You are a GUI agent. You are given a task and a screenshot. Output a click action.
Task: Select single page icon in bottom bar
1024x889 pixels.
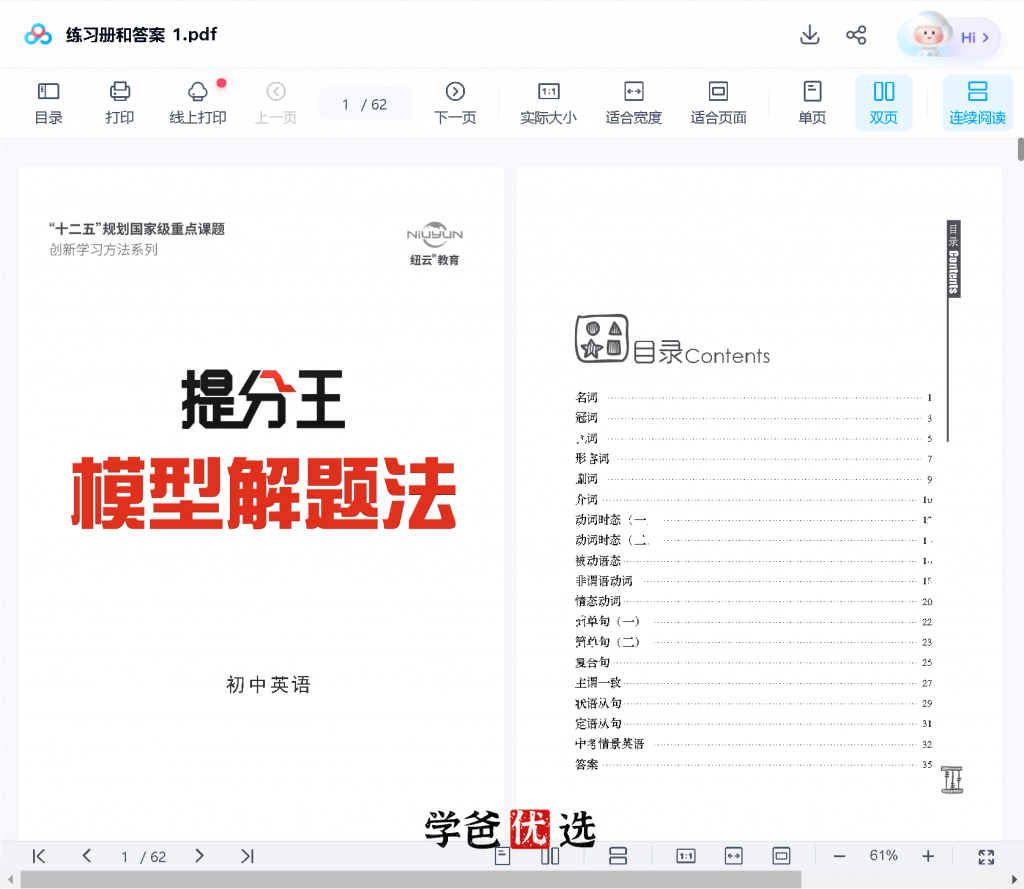[x=502, y=856]
